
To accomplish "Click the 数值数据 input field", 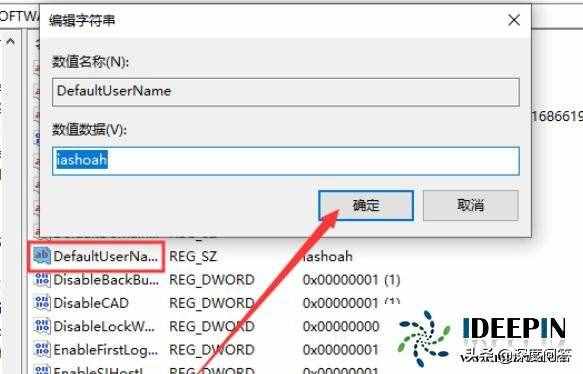I will (286, 161).
